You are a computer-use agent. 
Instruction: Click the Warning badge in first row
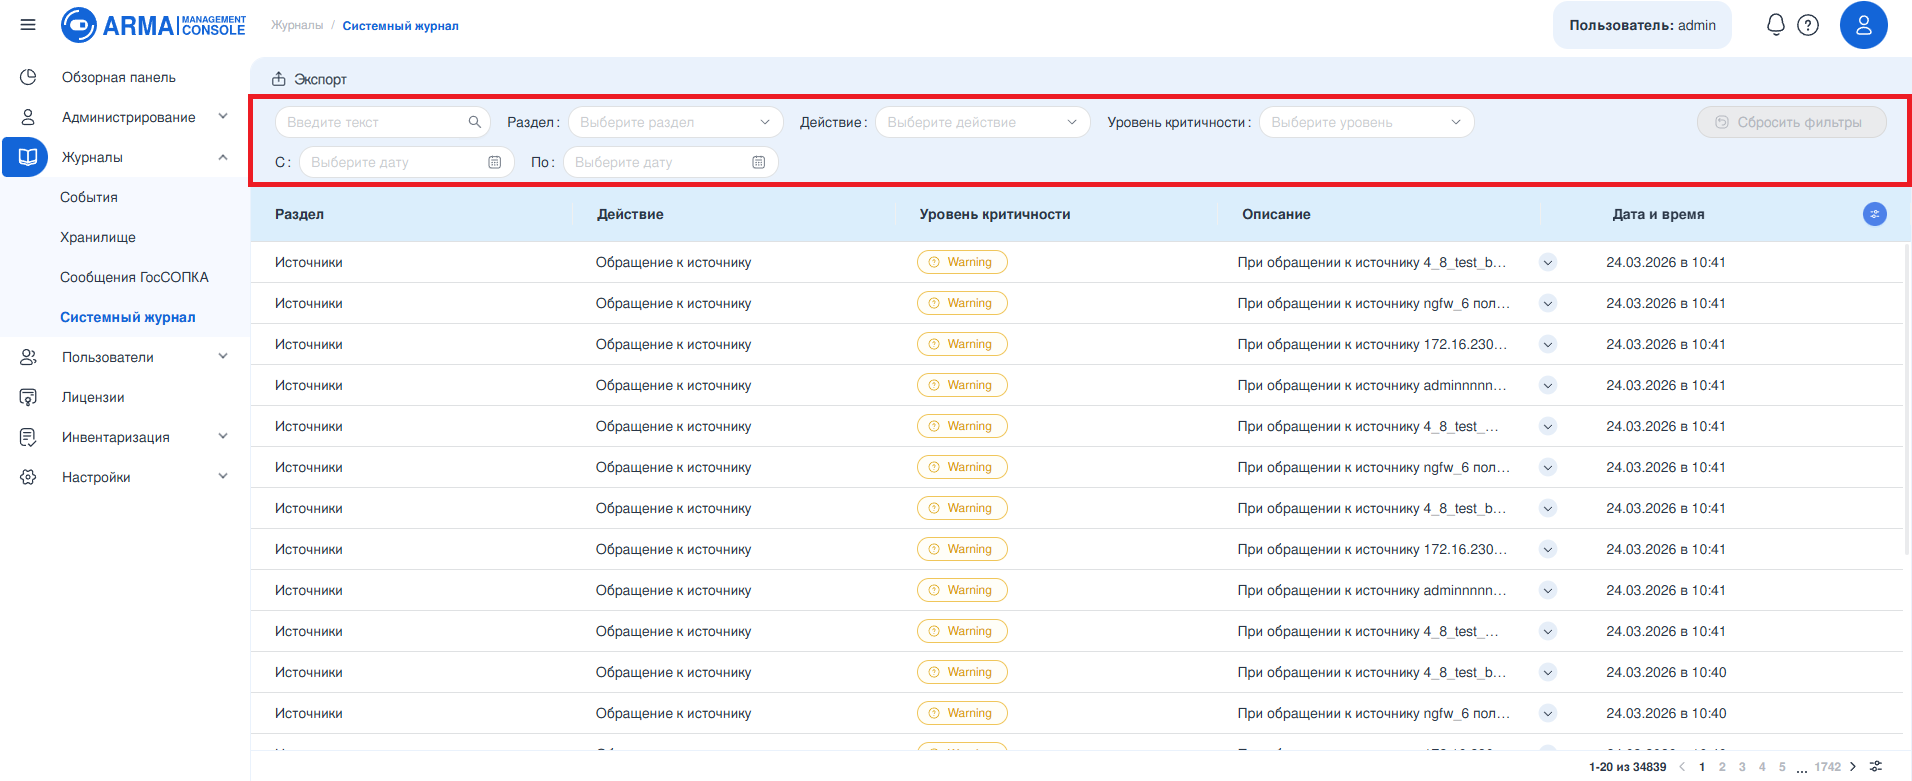pyautogui.click(x=962, y=262)
